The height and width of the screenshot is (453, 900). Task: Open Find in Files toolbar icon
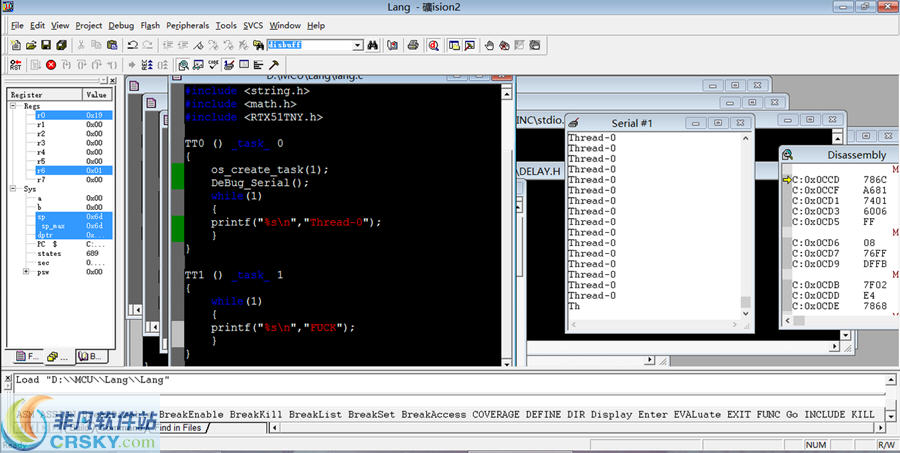(x=258, y=45)
